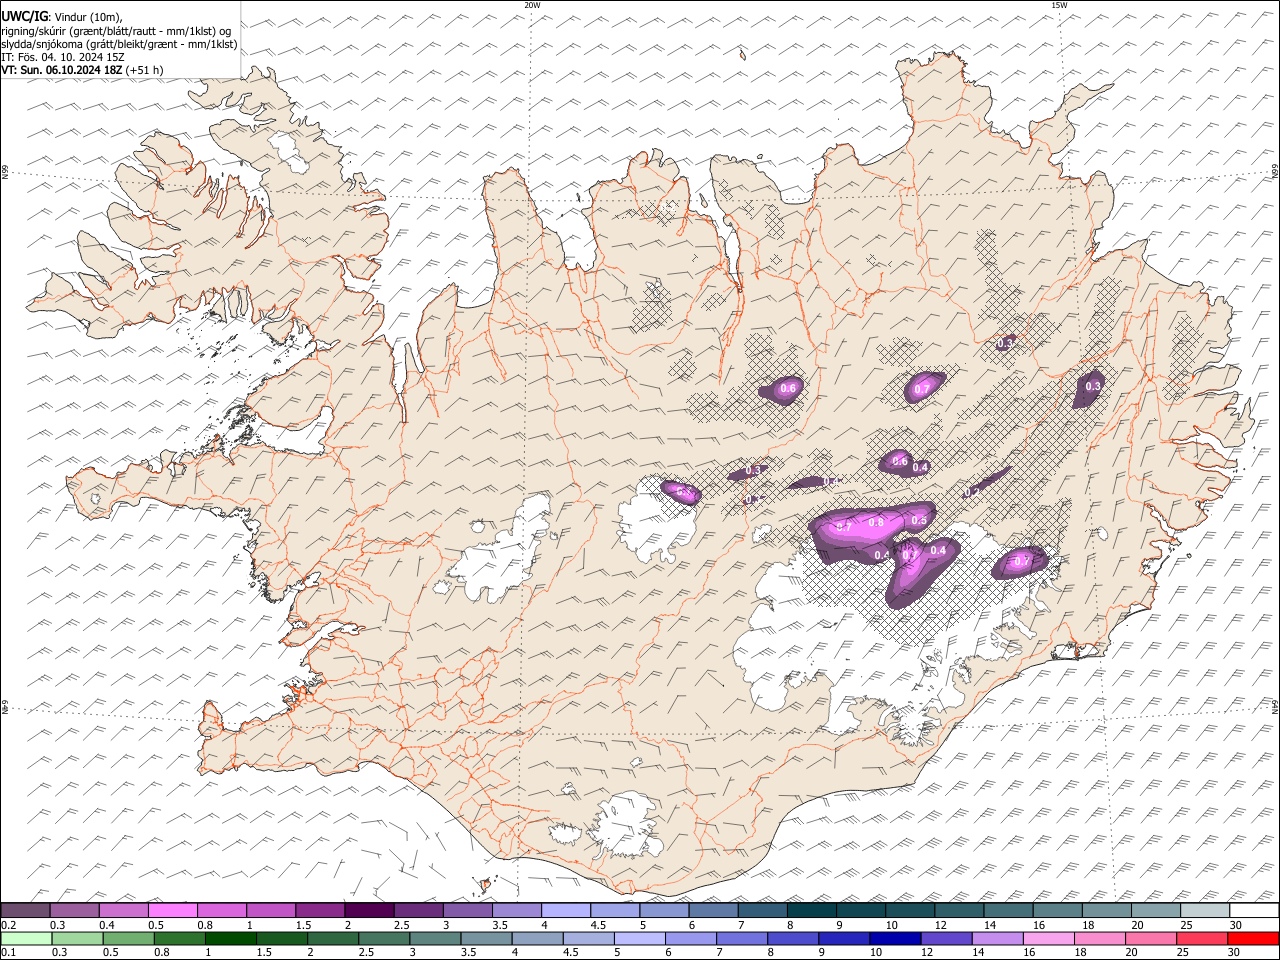The width and height of the screenshot is (1280, 960).
Task: Select the 'VT: Sun. 06.10.2024 18Z' valid time line
Action: click(x=62, y=70)
